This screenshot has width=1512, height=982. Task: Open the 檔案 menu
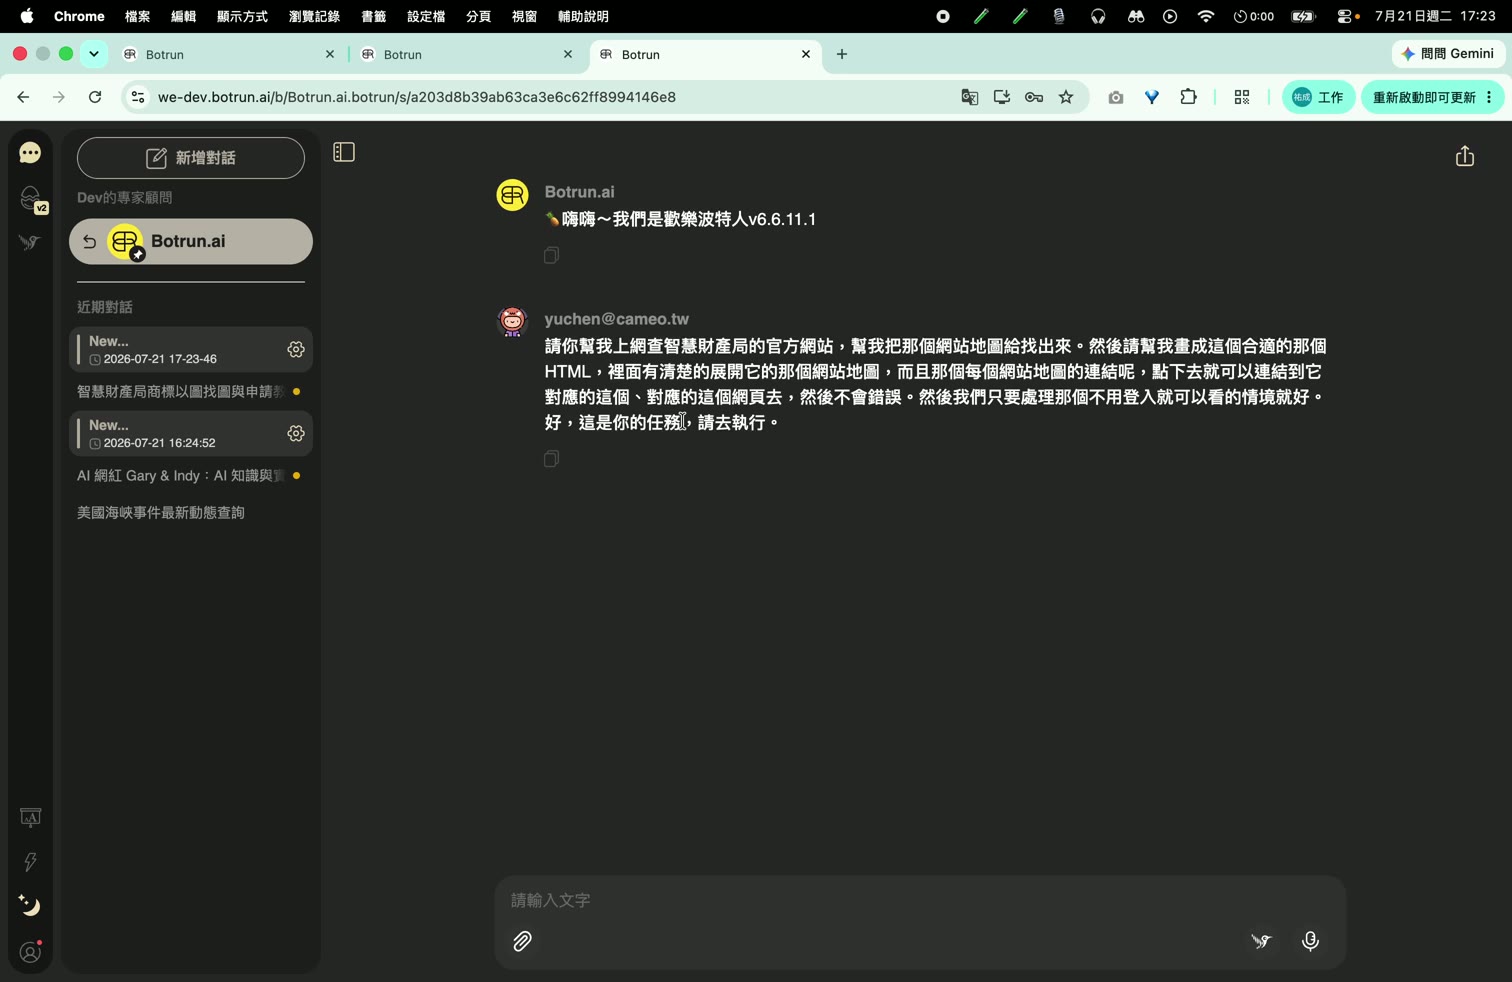click(137, 16)
